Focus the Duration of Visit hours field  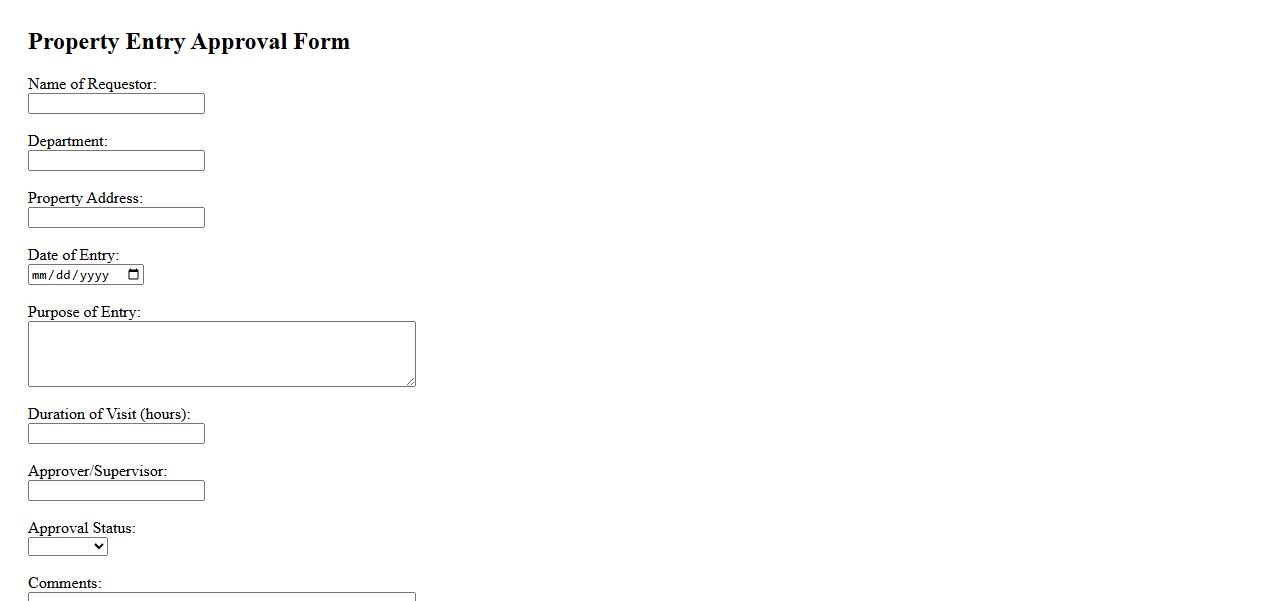(x=116, y=434)
